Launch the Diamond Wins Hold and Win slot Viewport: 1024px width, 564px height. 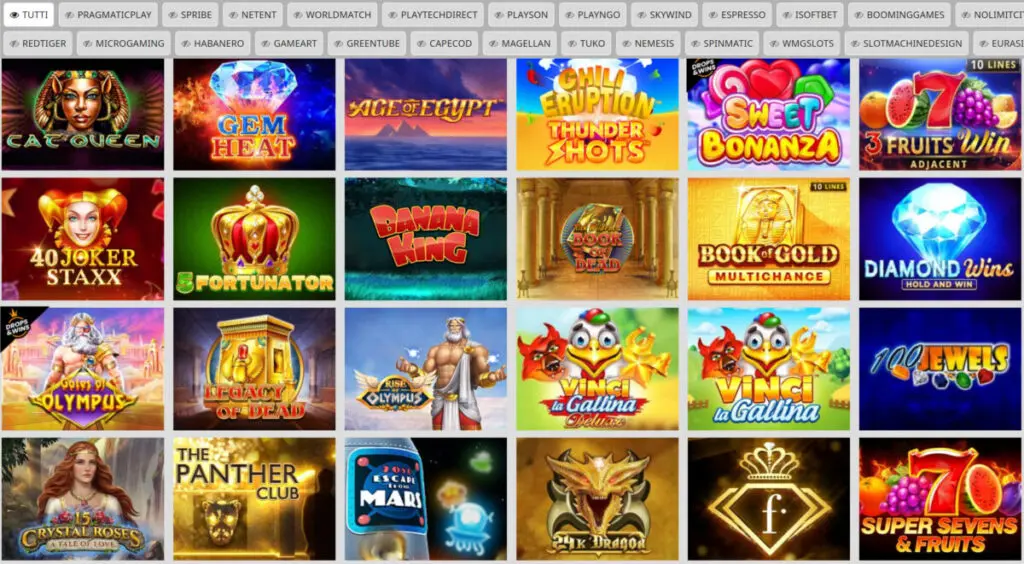(x=940, y=239)
